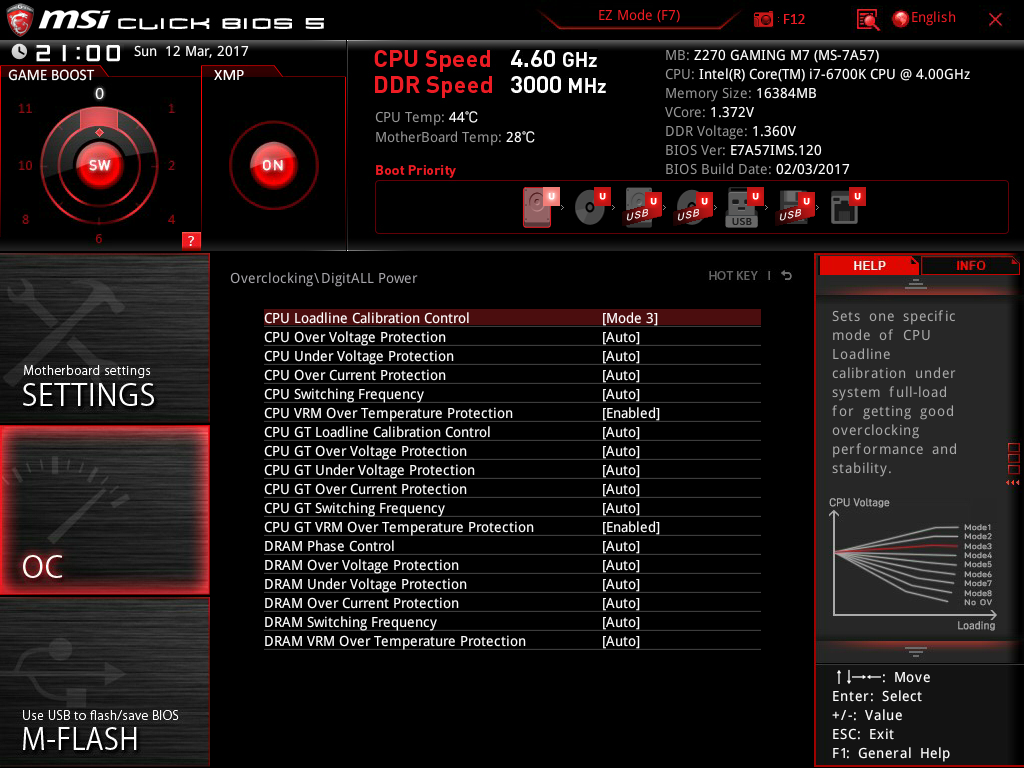Switch to the INFO tab

click(970, 265)
